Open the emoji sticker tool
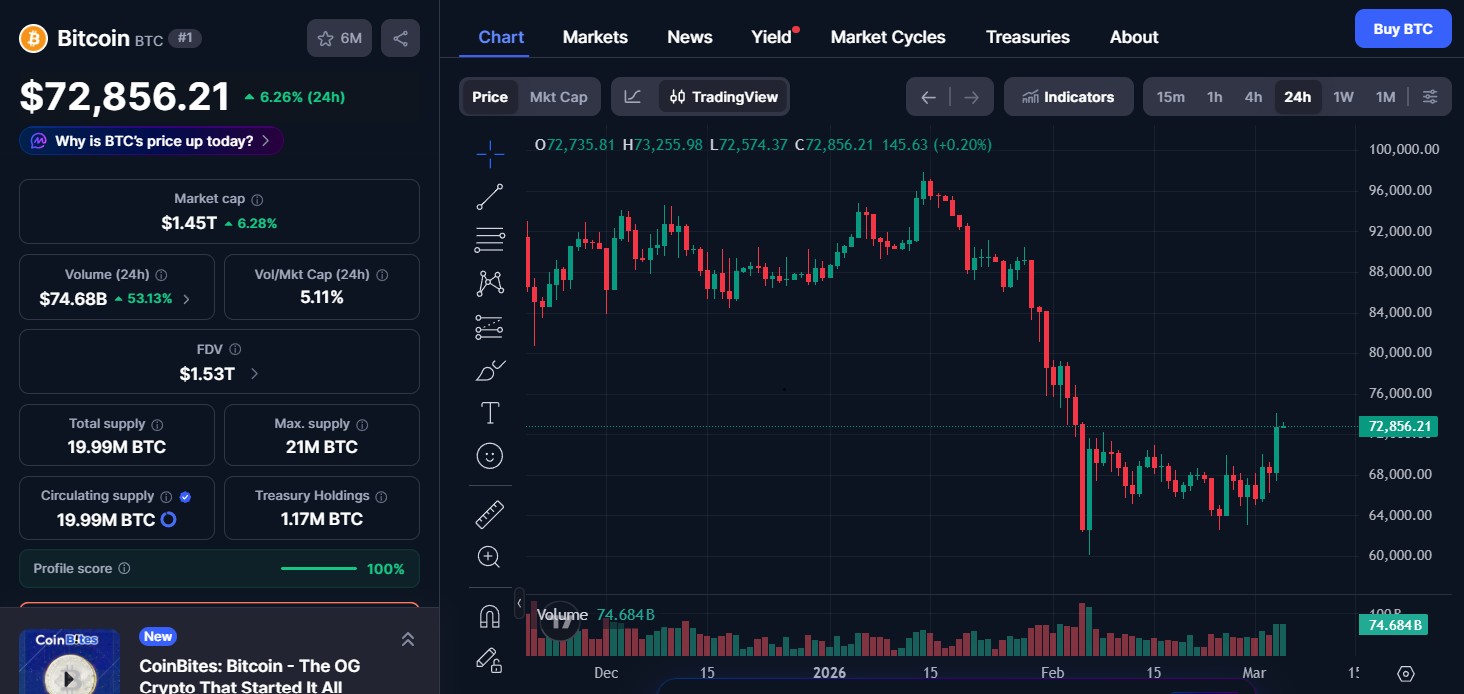Viewport: 1464px width, 694px height. (x=489, y=456)
